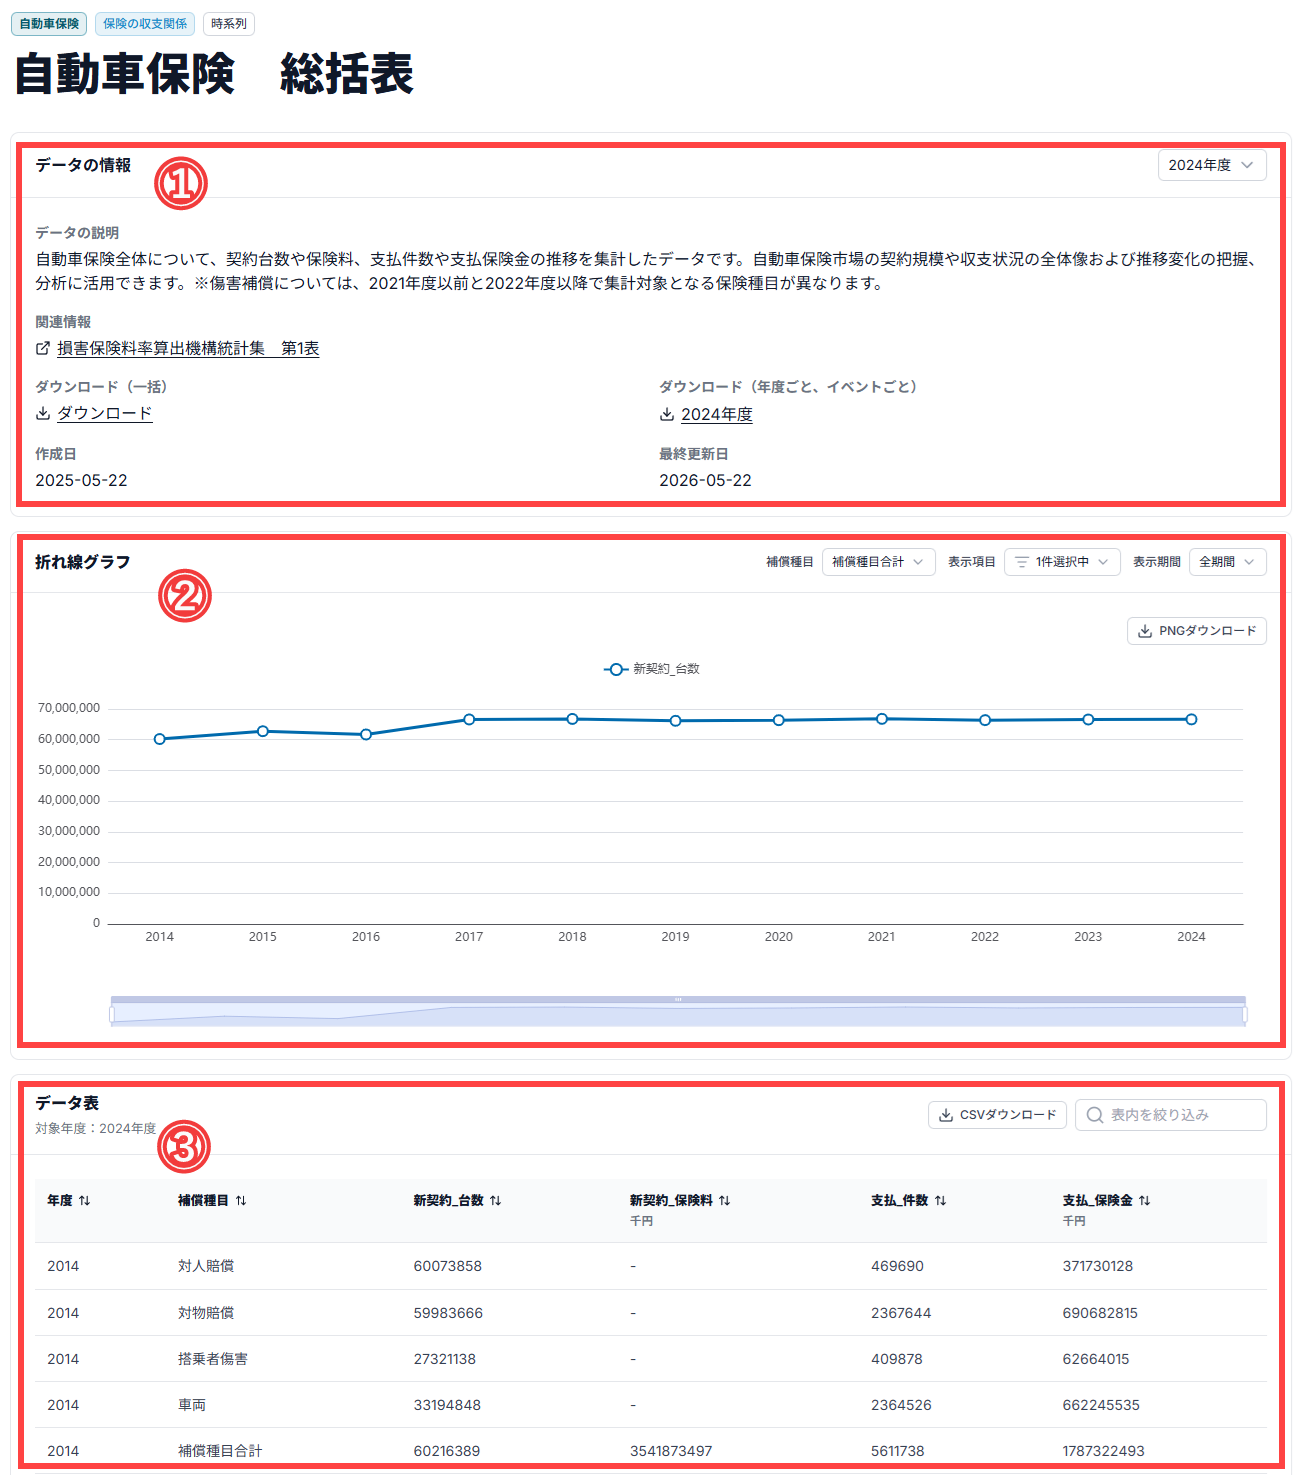Click the CSVダウンロード button
1303x1475 pixels.
coord(997,1115)
